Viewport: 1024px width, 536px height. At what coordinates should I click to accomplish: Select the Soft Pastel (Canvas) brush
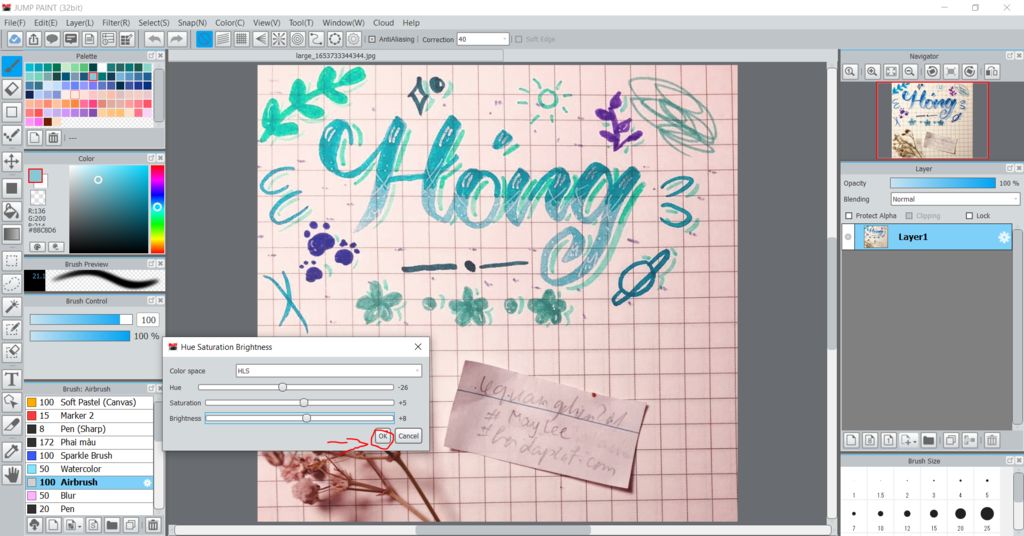click(89, 402)
